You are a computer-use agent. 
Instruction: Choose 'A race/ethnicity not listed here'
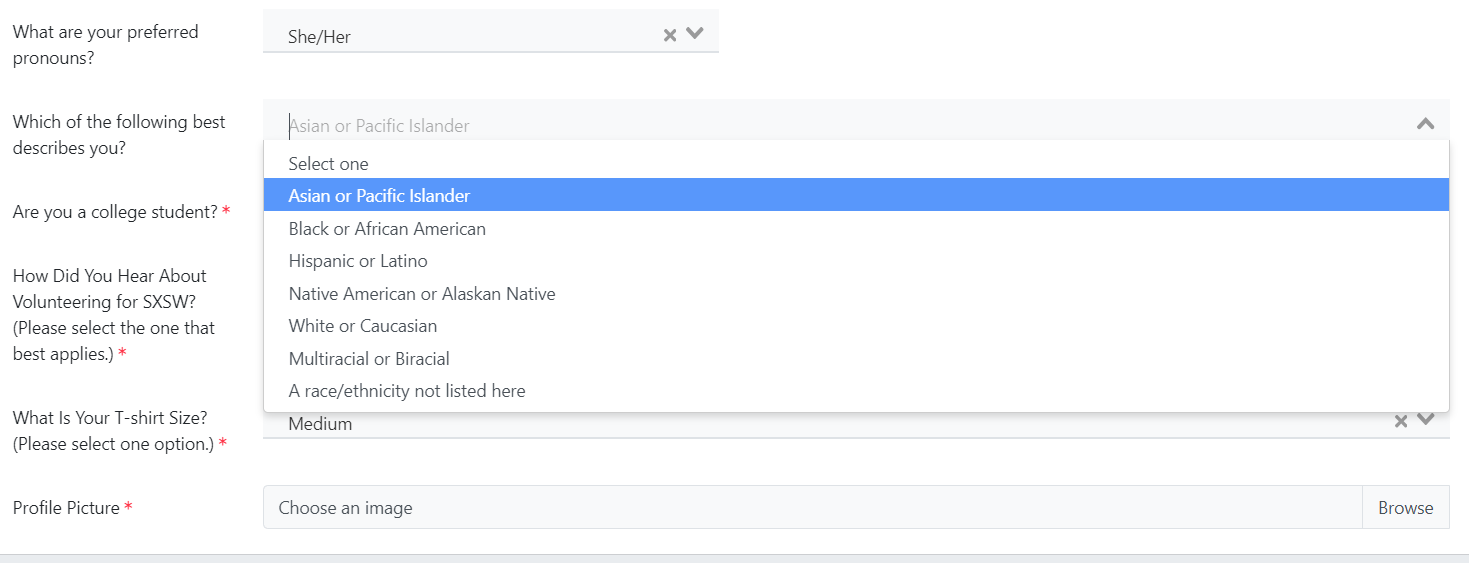(x=856, y=390)
